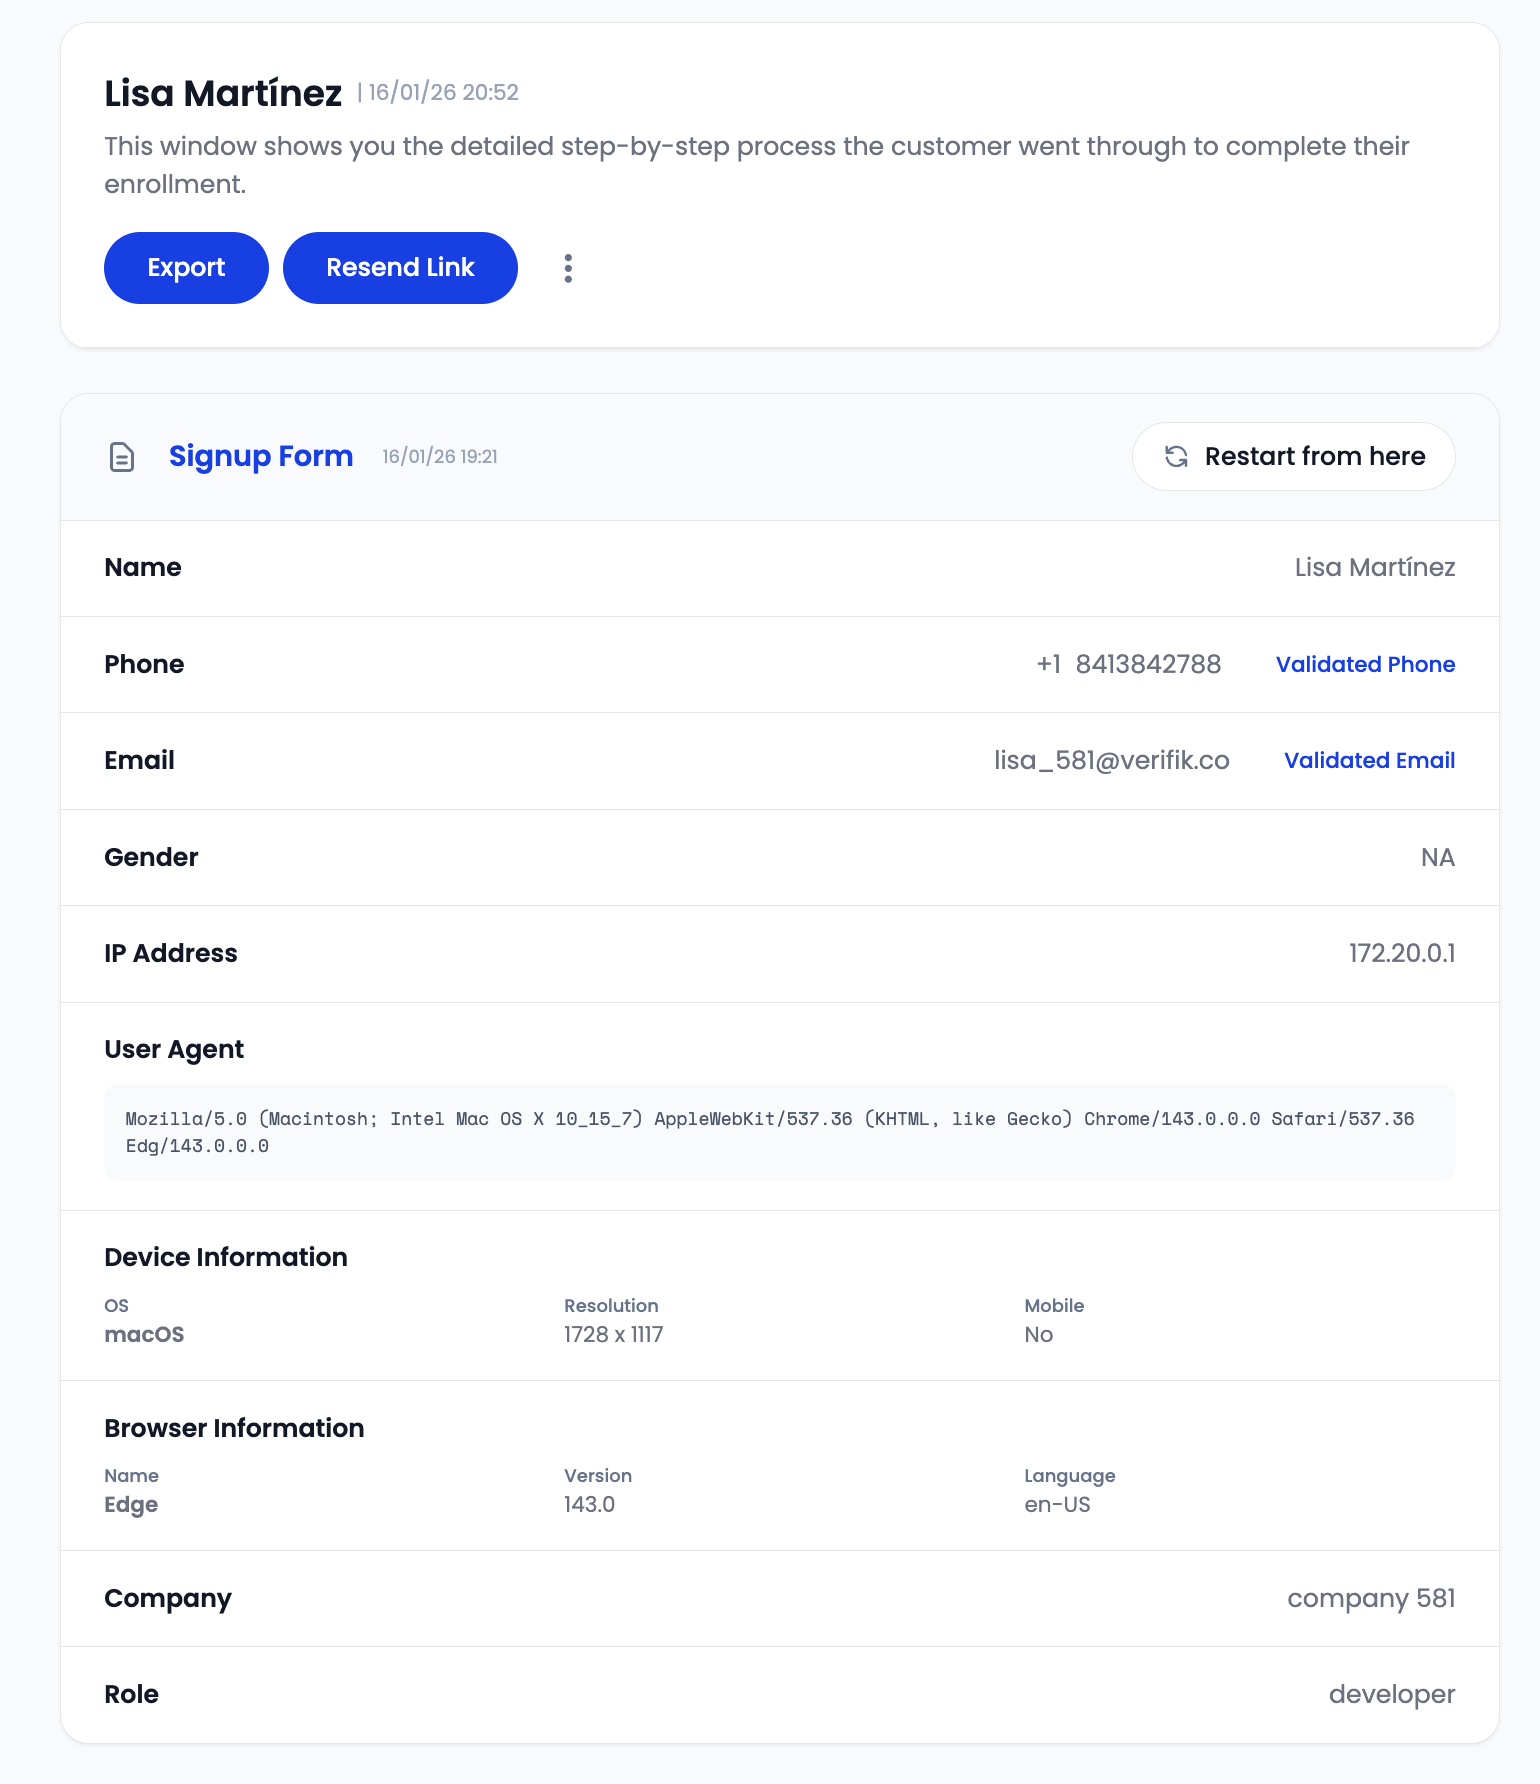Open the three-dot more options menu
The image size is (1540, 1784).
tap(568, 268)
